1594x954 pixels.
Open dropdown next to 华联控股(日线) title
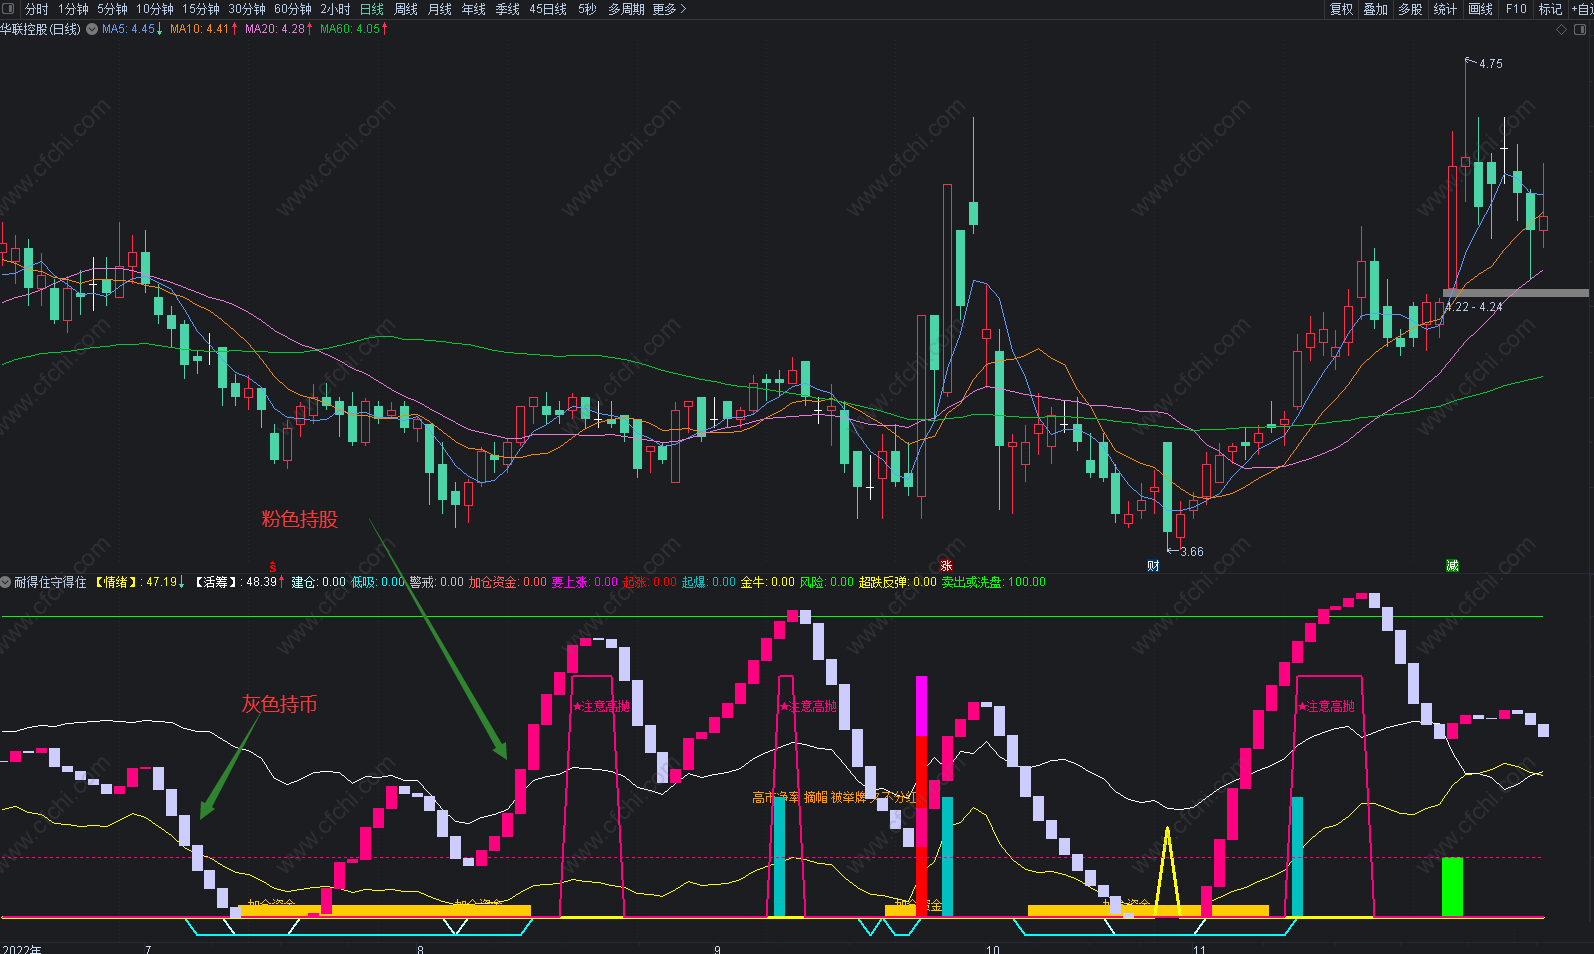(92, 29)
